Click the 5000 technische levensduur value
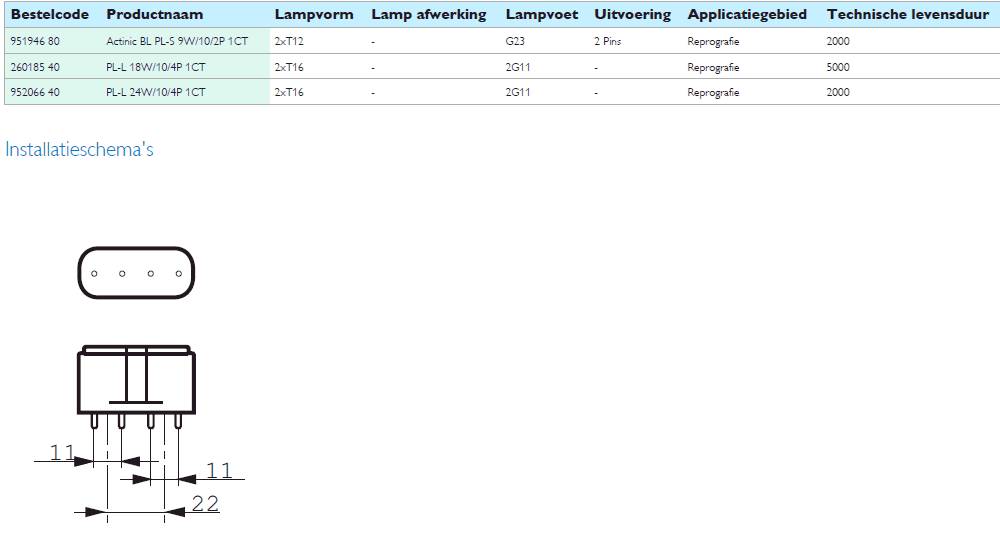1000x534 pixels. tap(838, 68)
